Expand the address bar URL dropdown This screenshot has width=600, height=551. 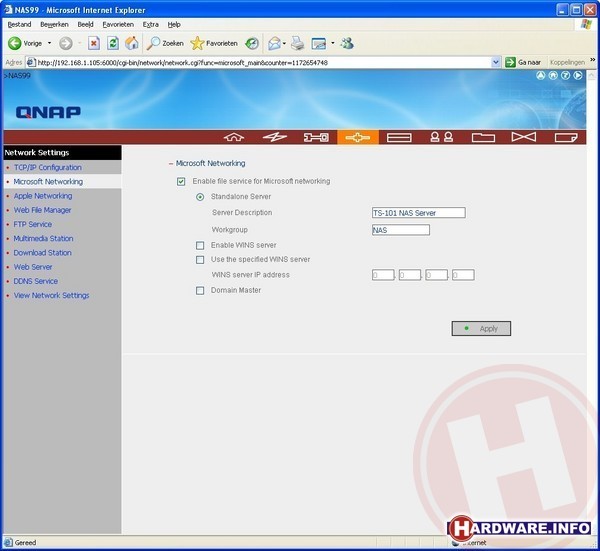tap(496, 62)
